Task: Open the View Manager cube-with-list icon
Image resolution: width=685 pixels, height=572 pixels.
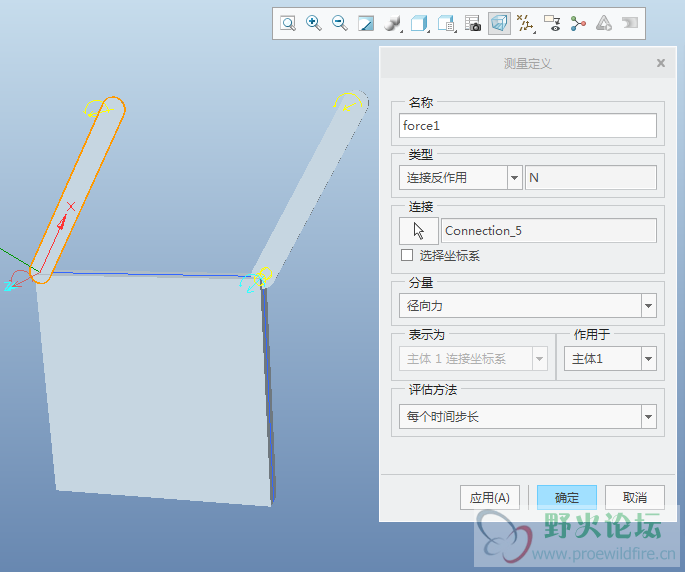Action: (x=446, y=23)
